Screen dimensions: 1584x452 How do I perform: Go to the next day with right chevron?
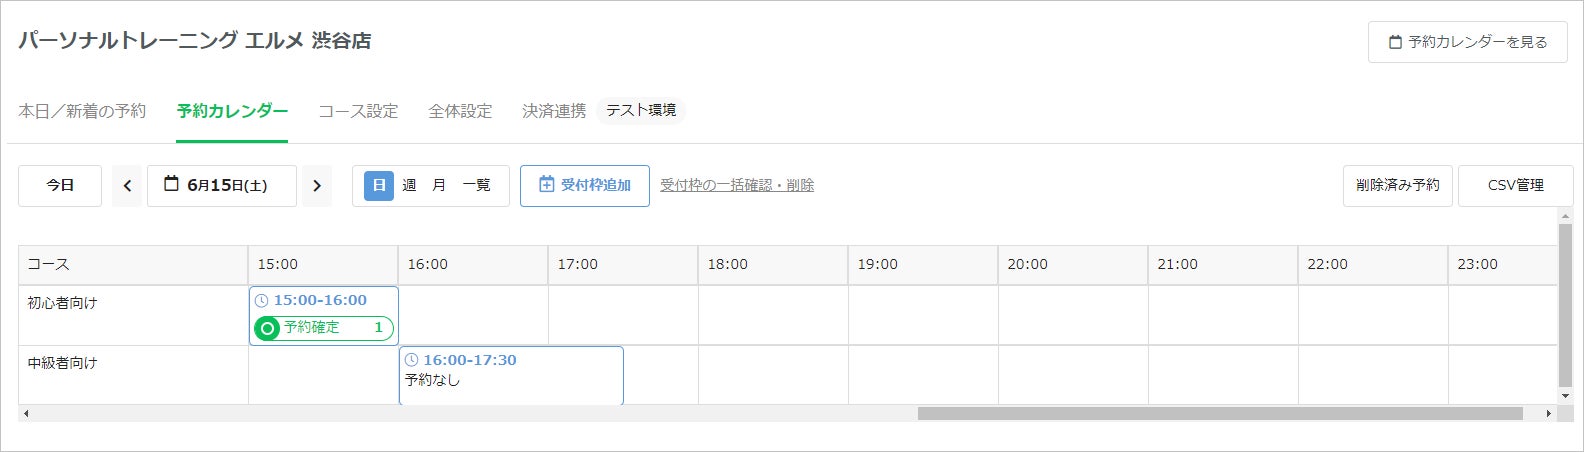tap(317, 186)
